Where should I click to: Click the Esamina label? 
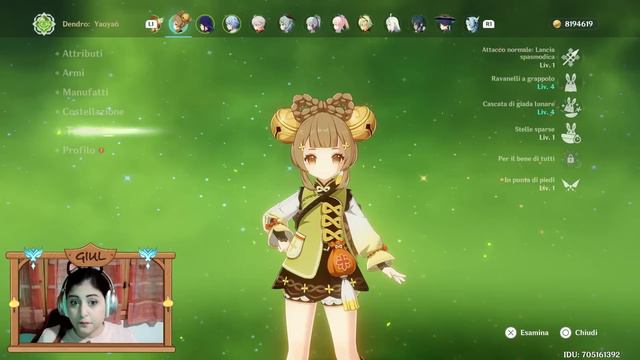click(x=534, y=333)
